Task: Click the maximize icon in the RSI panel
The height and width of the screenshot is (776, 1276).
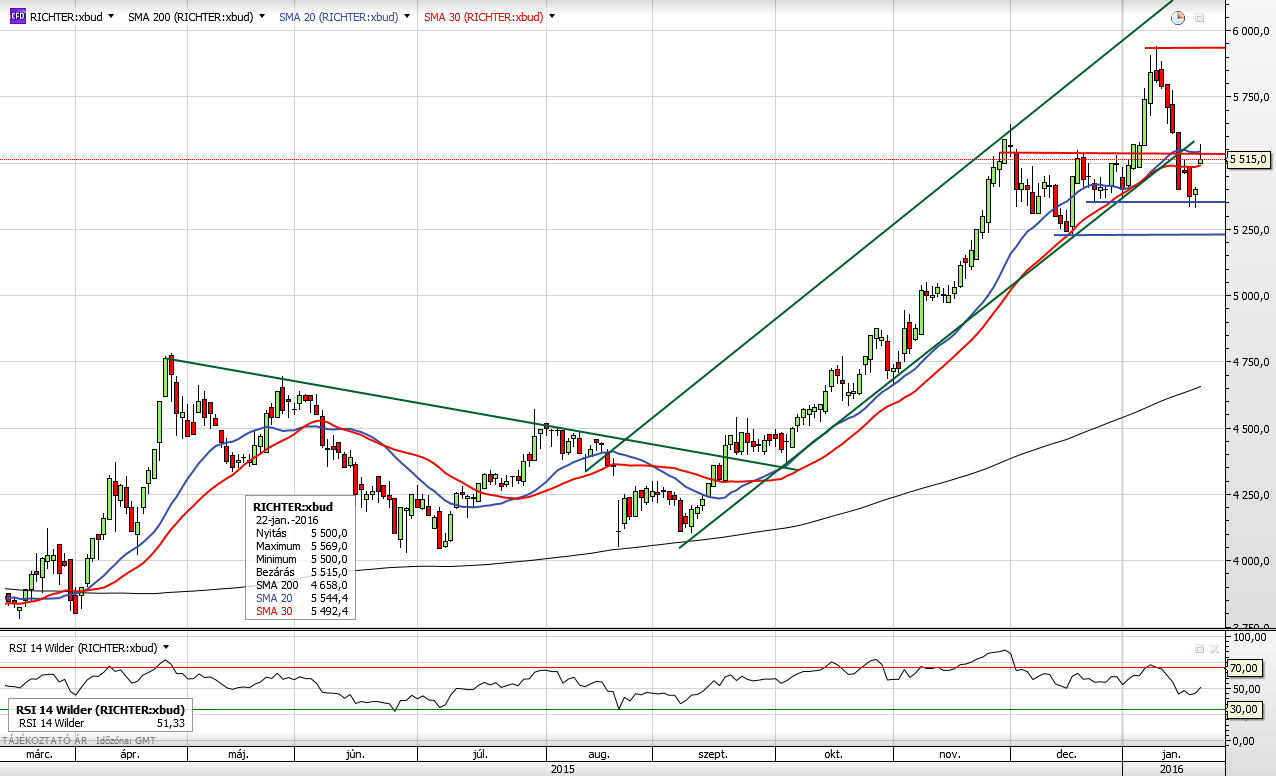Action: [x=1200, y=648]
